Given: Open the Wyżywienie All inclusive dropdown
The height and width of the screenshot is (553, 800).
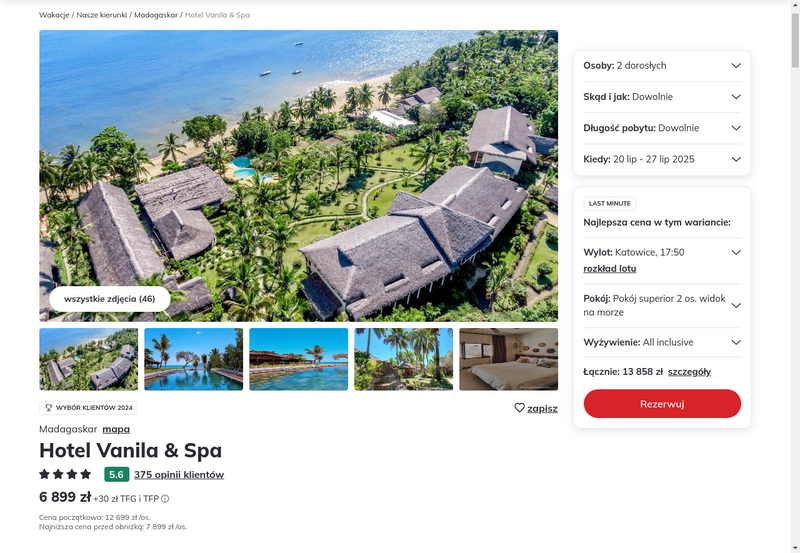Looking at the screenshot, I should (662, 342).
